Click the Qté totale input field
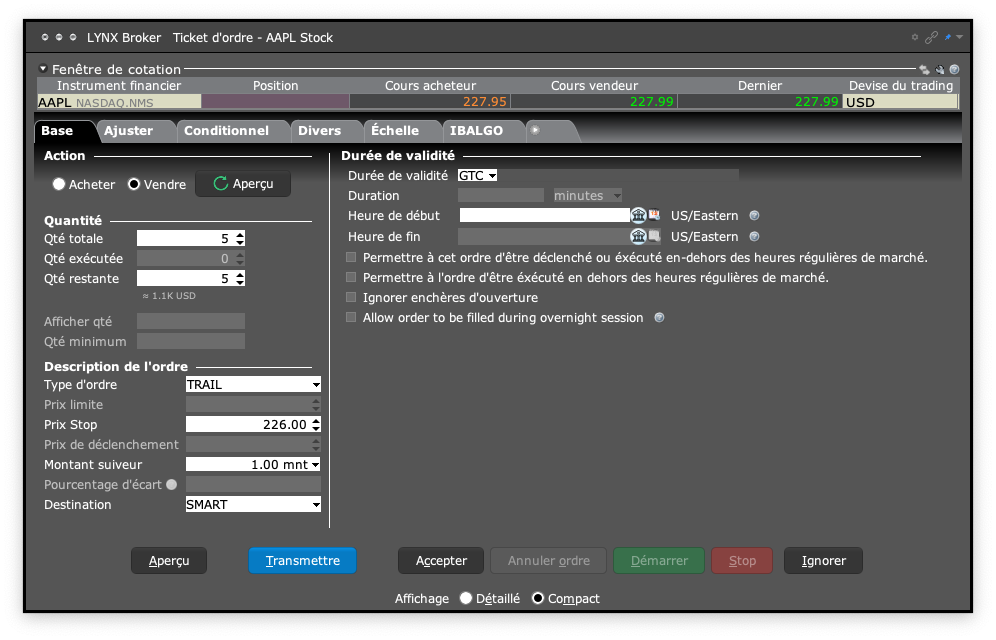Viewport: 996px width, 640px height. click(185, 239)
